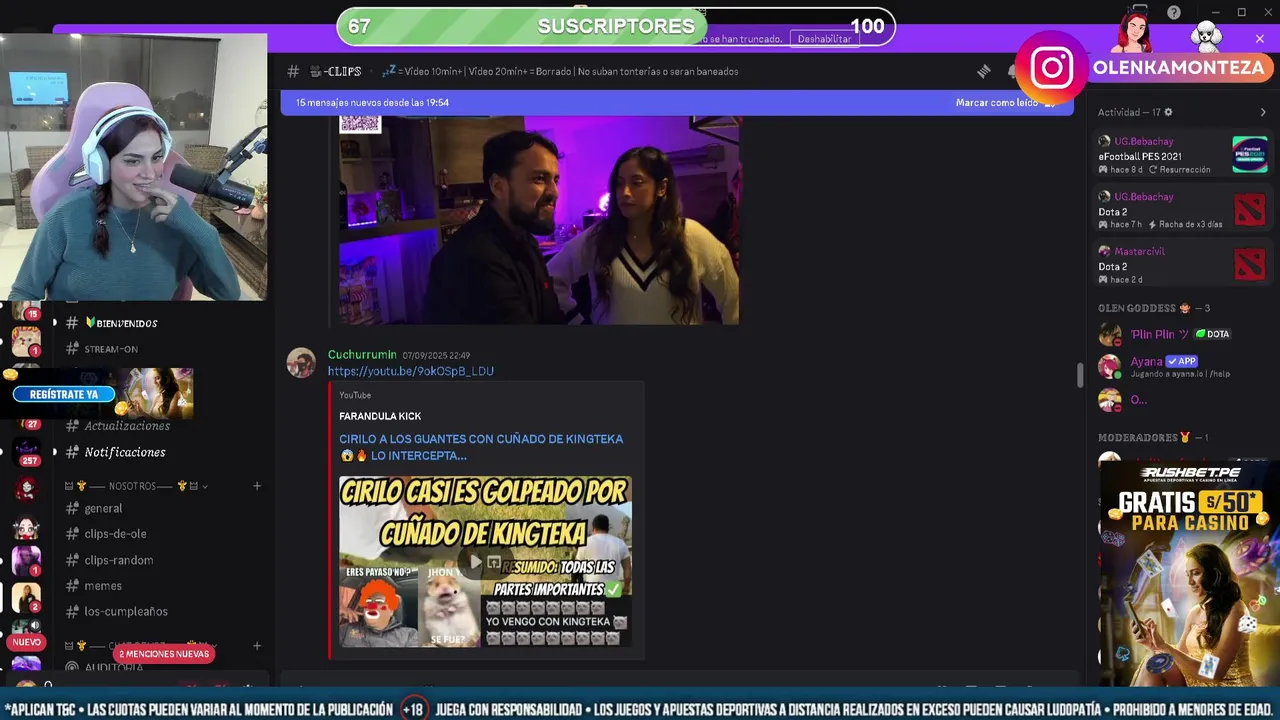Click Dota 2 icon in UG.Bebachay card
Screen dimensions: 1280x720
point(1249,209)
